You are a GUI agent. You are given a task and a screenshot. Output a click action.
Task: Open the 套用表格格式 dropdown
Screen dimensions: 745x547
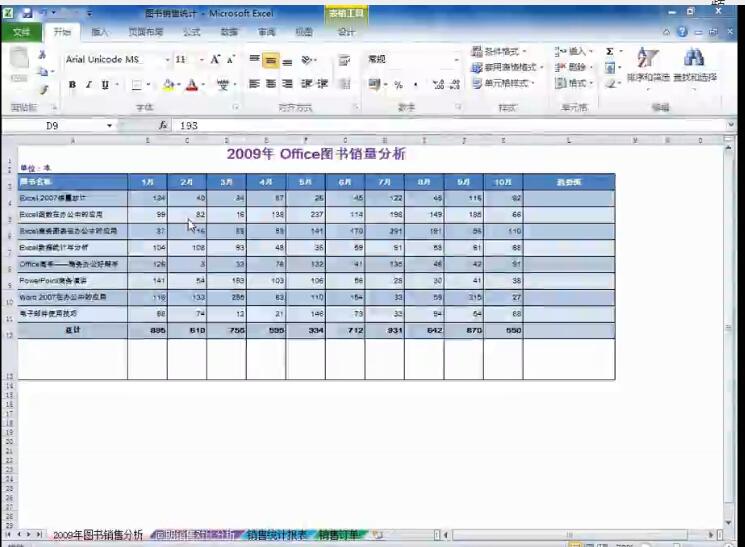click(x=507, y=67)
